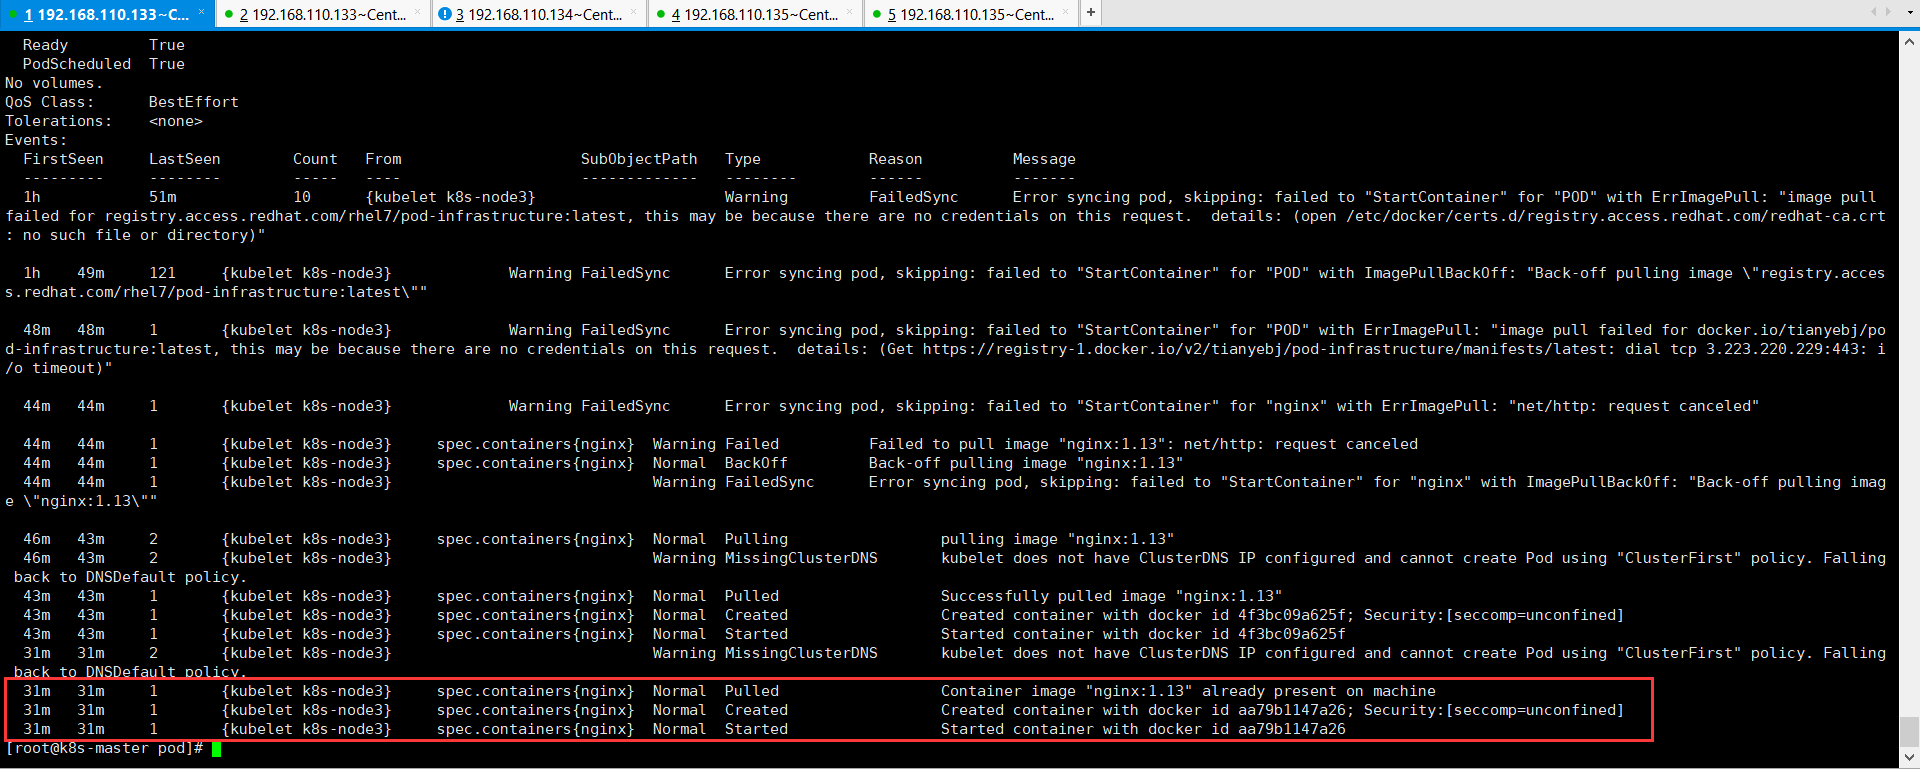Screen dimensions: 1920x769
Task: Click "Created container with docker id 4f3bc09a625f"
Action: click(1143, 615)
